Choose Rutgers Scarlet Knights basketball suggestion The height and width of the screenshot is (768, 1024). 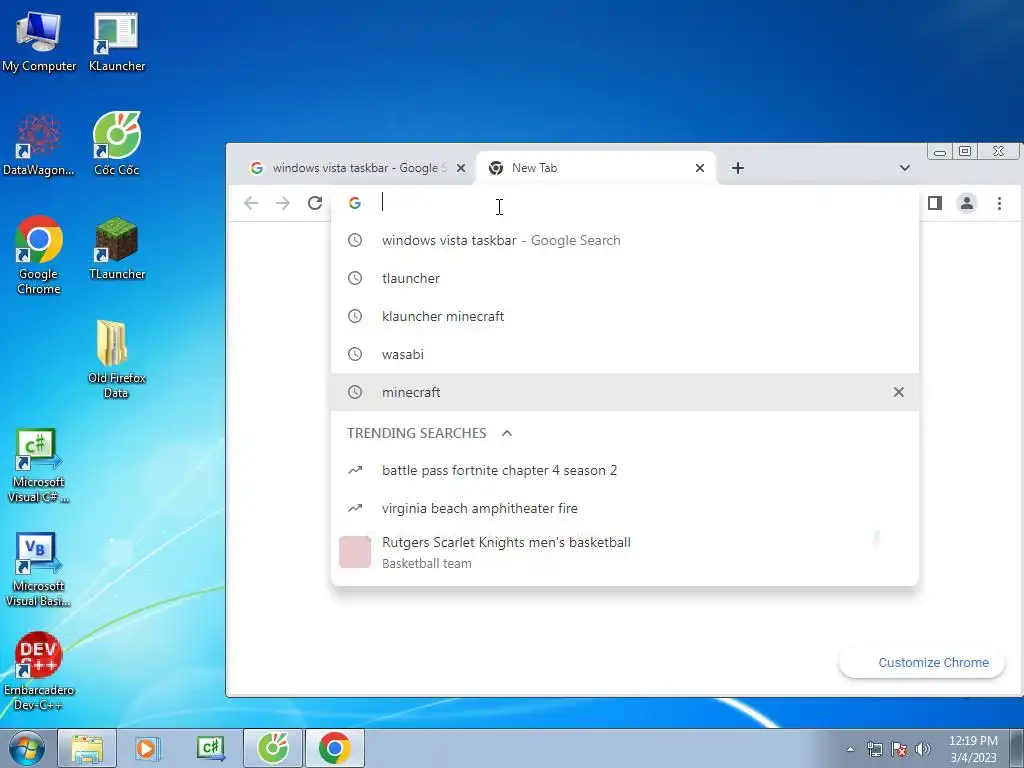(x=625, y=552)
